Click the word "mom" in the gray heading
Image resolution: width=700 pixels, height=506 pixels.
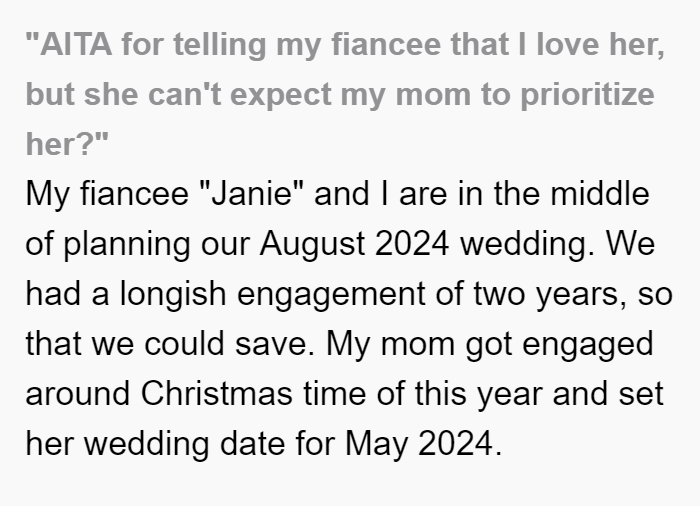[433, 95]
